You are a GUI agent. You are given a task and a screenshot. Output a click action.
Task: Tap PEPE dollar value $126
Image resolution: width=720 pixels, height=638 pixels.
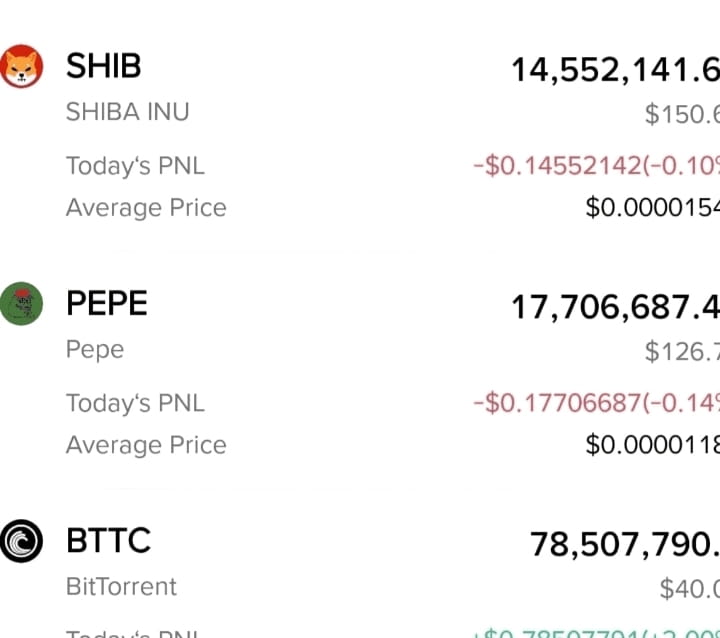[x=682, y=352]
